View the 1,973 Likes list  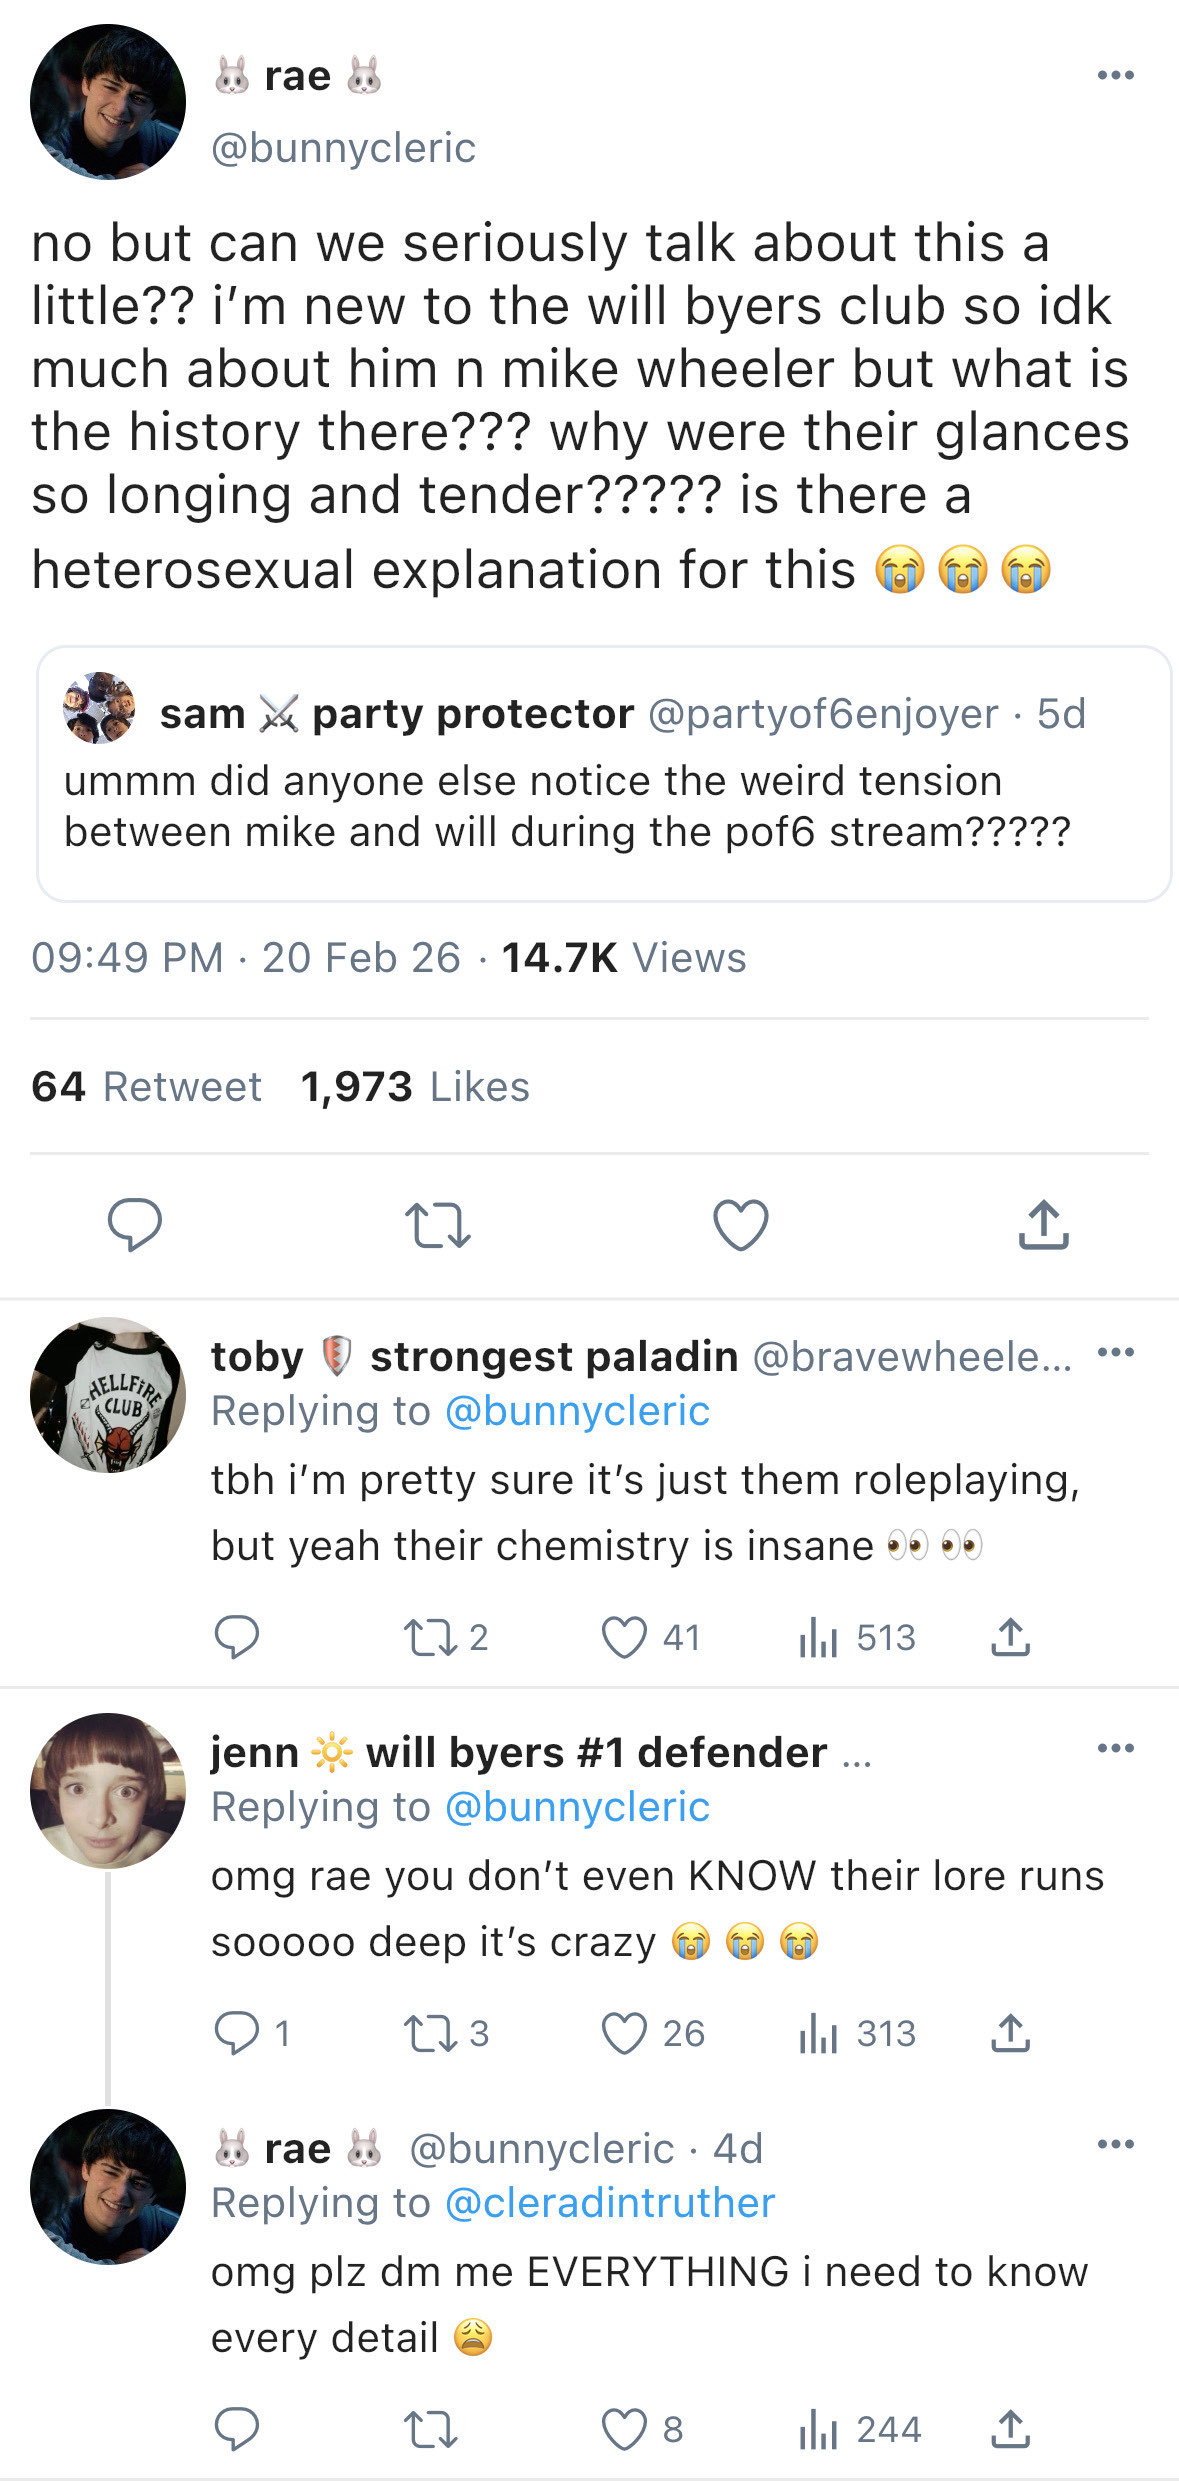(415, 1087)
